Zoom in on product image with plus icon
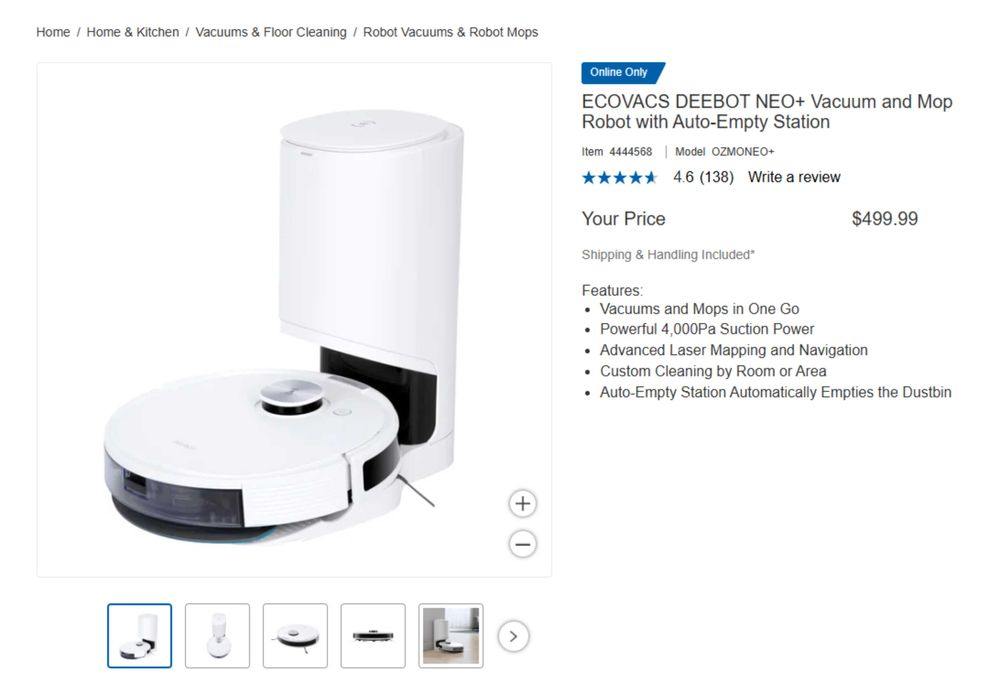The image size is (1000, 693). pos(522,504)
